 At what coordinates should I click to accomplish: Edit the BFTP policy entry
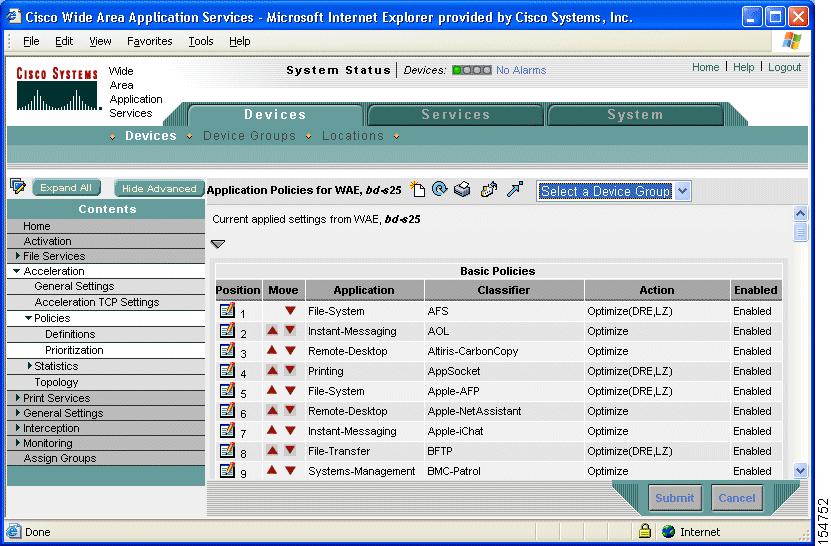click(x=227, y=450)
